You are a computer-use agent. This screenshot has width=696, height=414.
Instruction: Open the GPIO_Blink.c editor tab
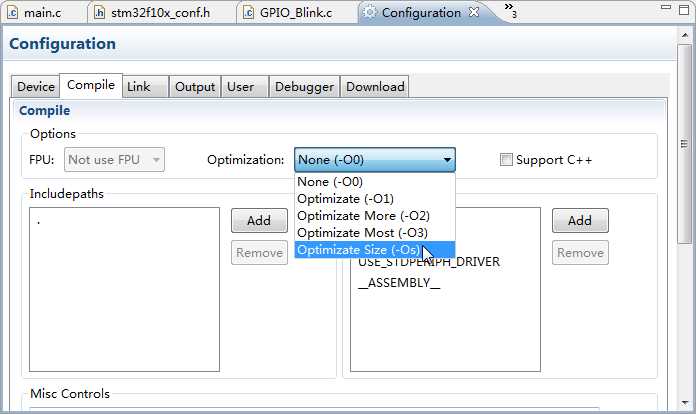pyautogui.click(x=296, y=12)
